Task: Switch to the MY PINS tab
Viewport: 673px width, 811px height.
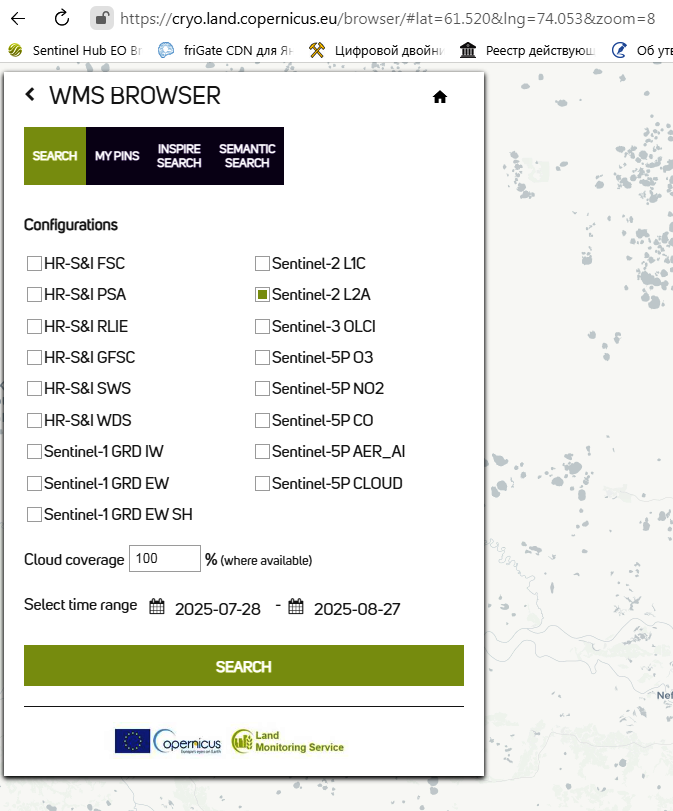Action: tap(117, 156)
